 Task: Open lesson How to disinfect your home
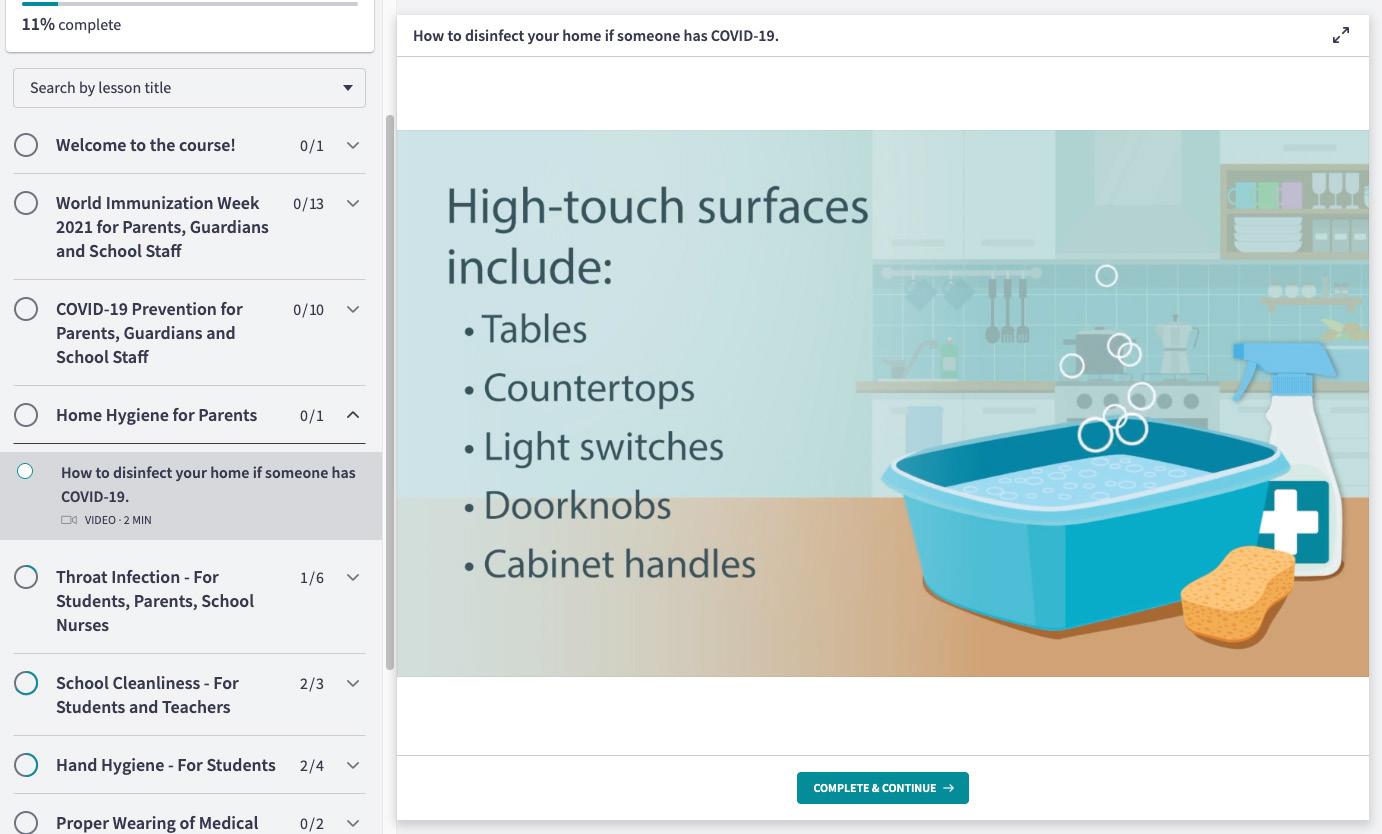208,484
